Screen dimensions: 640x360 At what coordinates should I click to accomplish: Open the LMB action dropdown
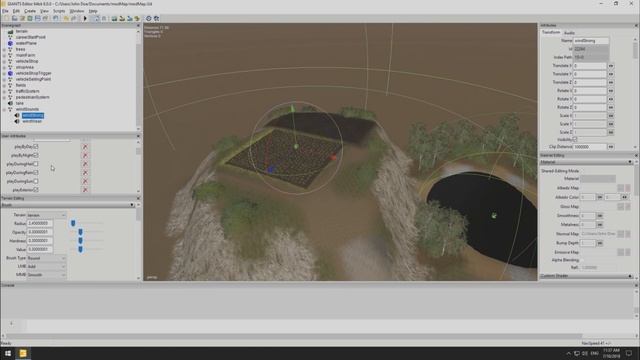coord(46,266)
